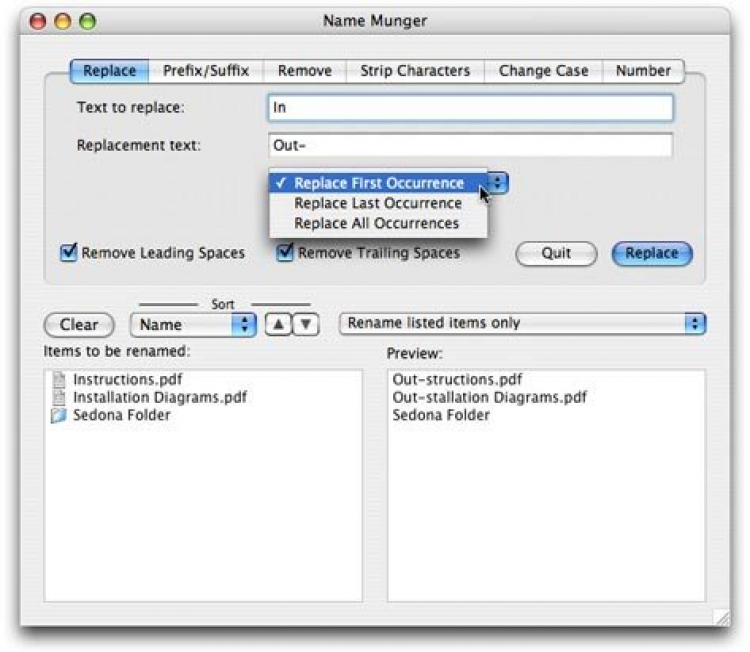Select Sedona Folder in items list
Image resolution: width=750 pixels, height=652 pixels.
tap(121, 415)
